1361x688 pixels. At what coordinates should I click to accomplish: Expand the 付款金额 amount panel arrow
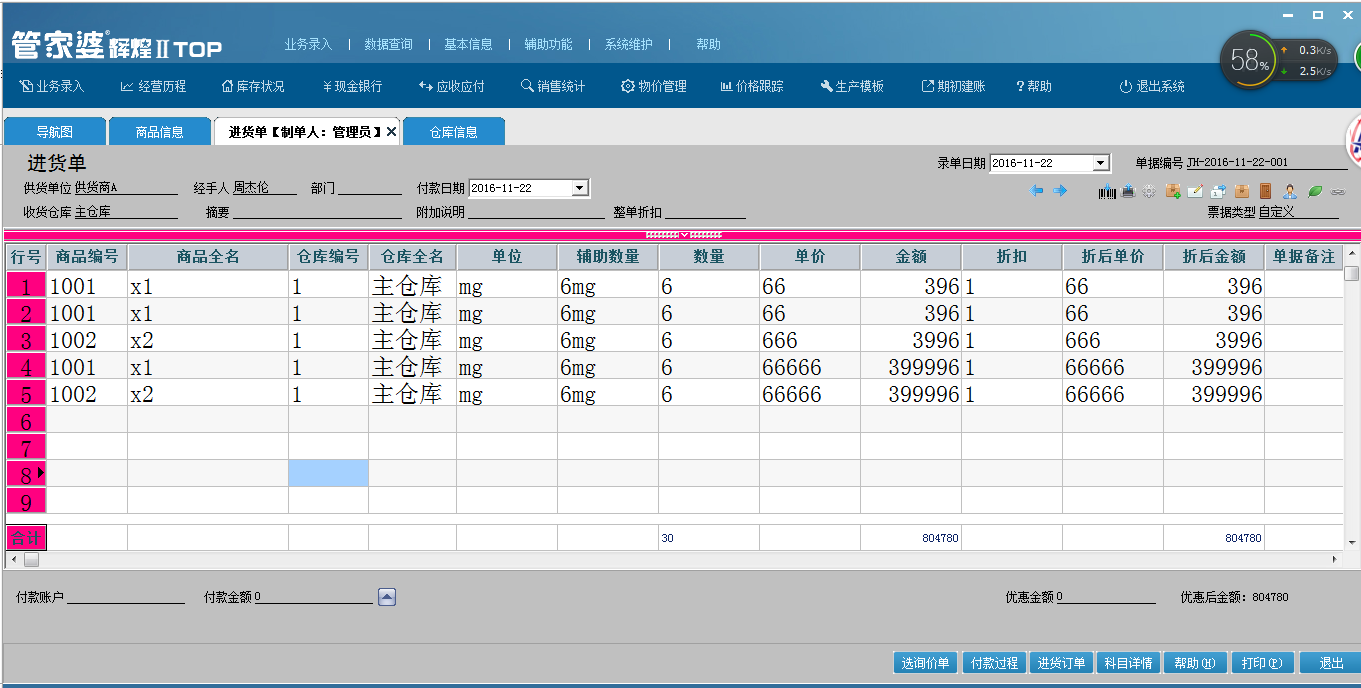[x=386, y=596]
